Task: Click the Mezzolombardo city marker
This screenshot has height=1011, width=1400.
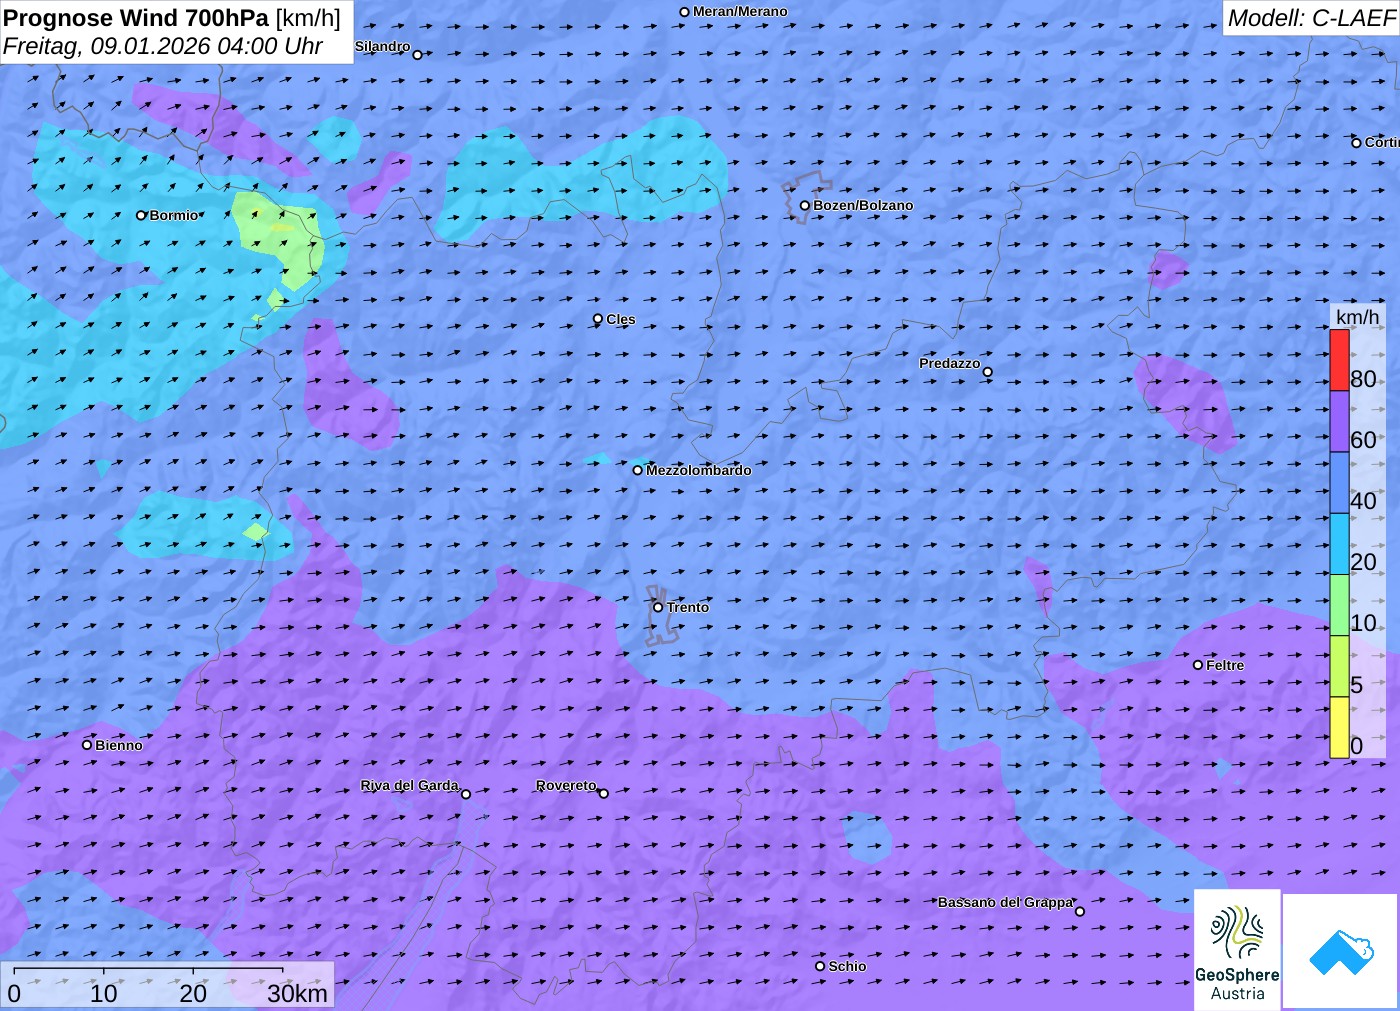Action: click(638, 470)
